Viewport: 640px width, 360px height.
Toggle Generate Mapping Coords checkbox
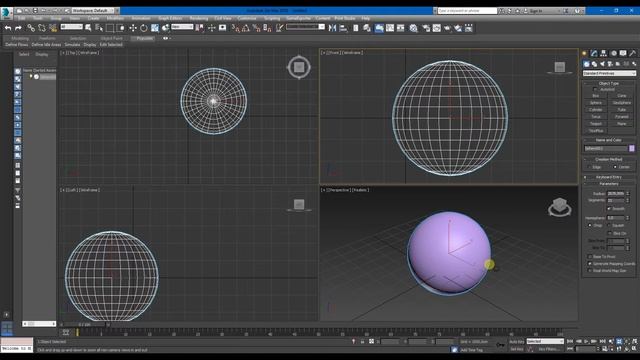click(x=590, y=264)
